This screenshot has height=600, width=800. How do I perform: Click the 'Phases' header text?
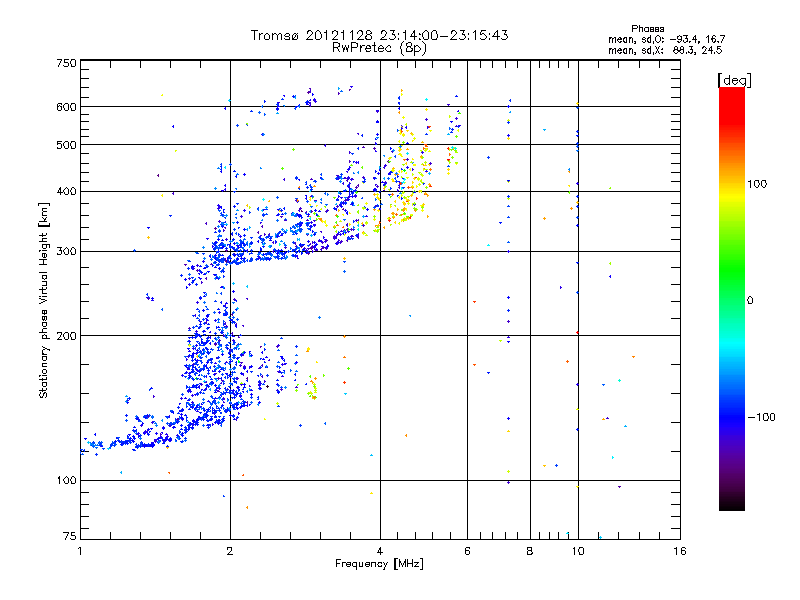[x=647, y=29]
